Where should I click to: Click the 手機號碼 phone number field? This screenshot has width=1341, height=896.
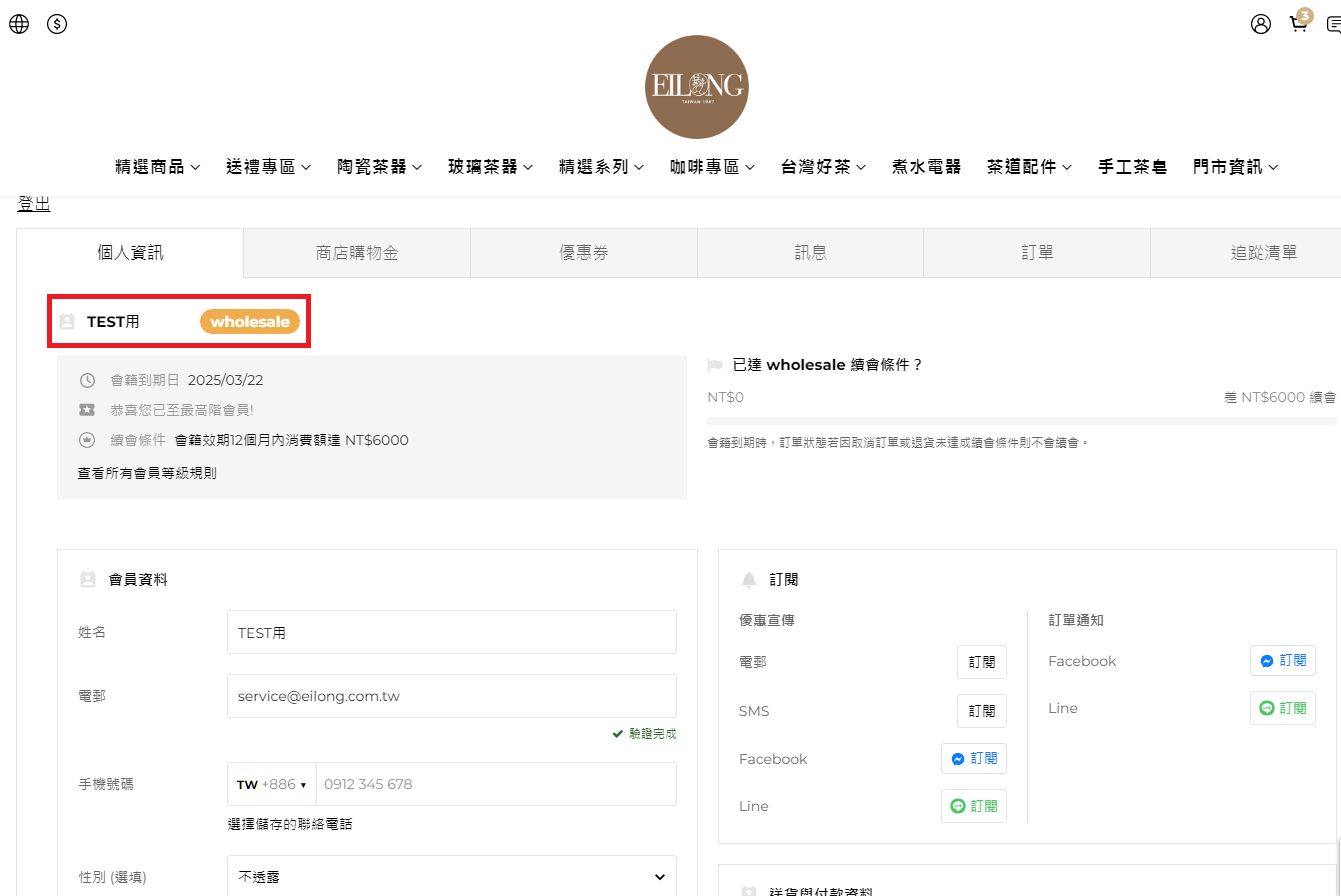[495, 784]
